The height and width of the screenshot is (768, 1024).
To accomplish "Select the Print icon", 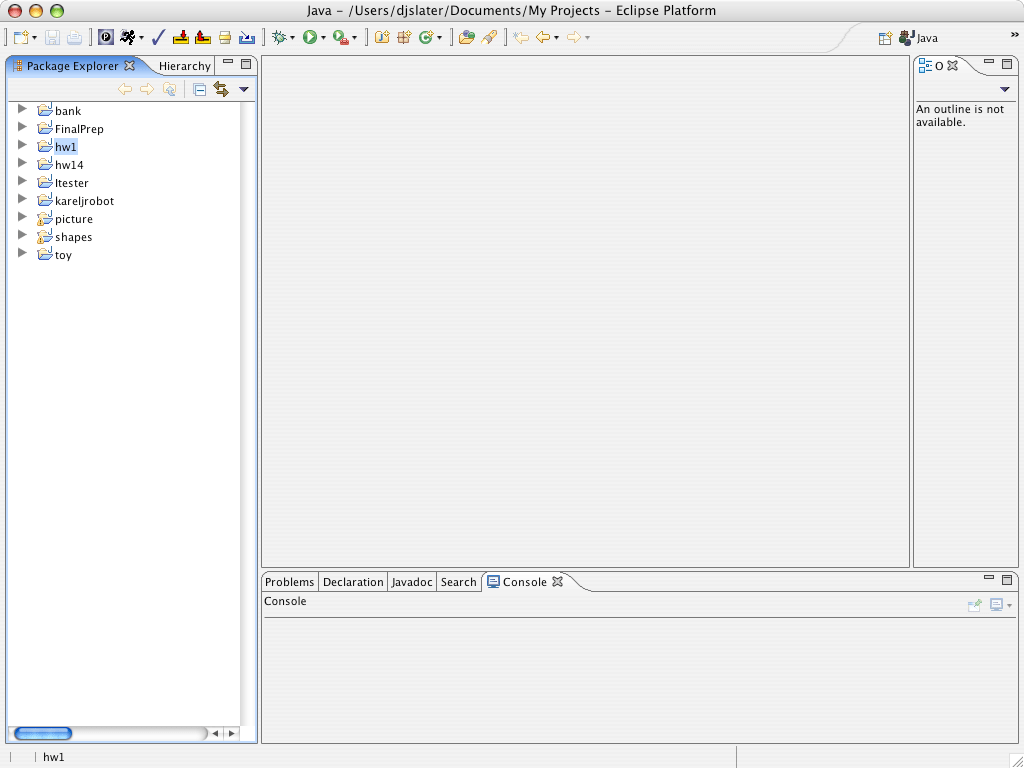I will (x=75, y=37).
